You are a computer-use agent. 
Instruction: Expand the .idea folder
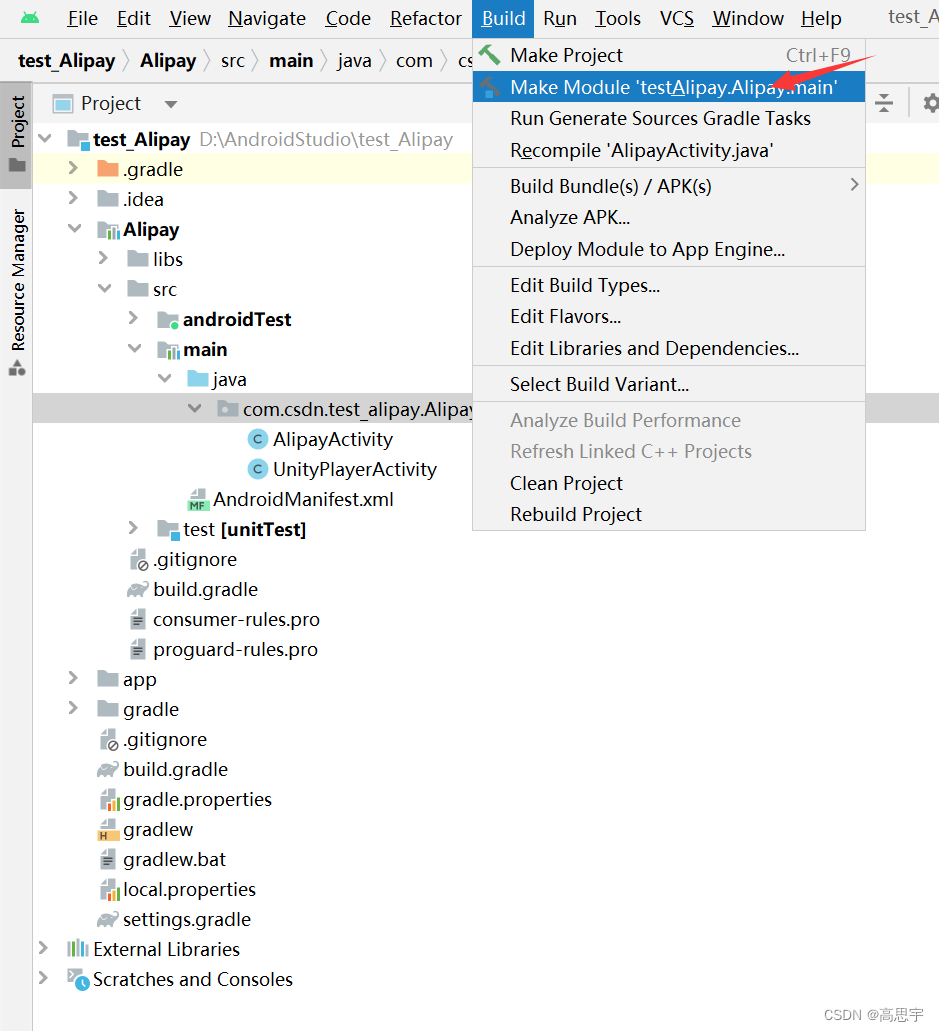[x=74, y=198]
